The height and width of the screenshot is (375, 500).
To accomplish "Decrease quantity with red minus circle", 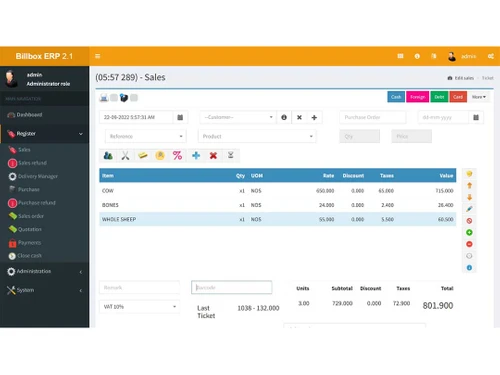I will (469, 244).
